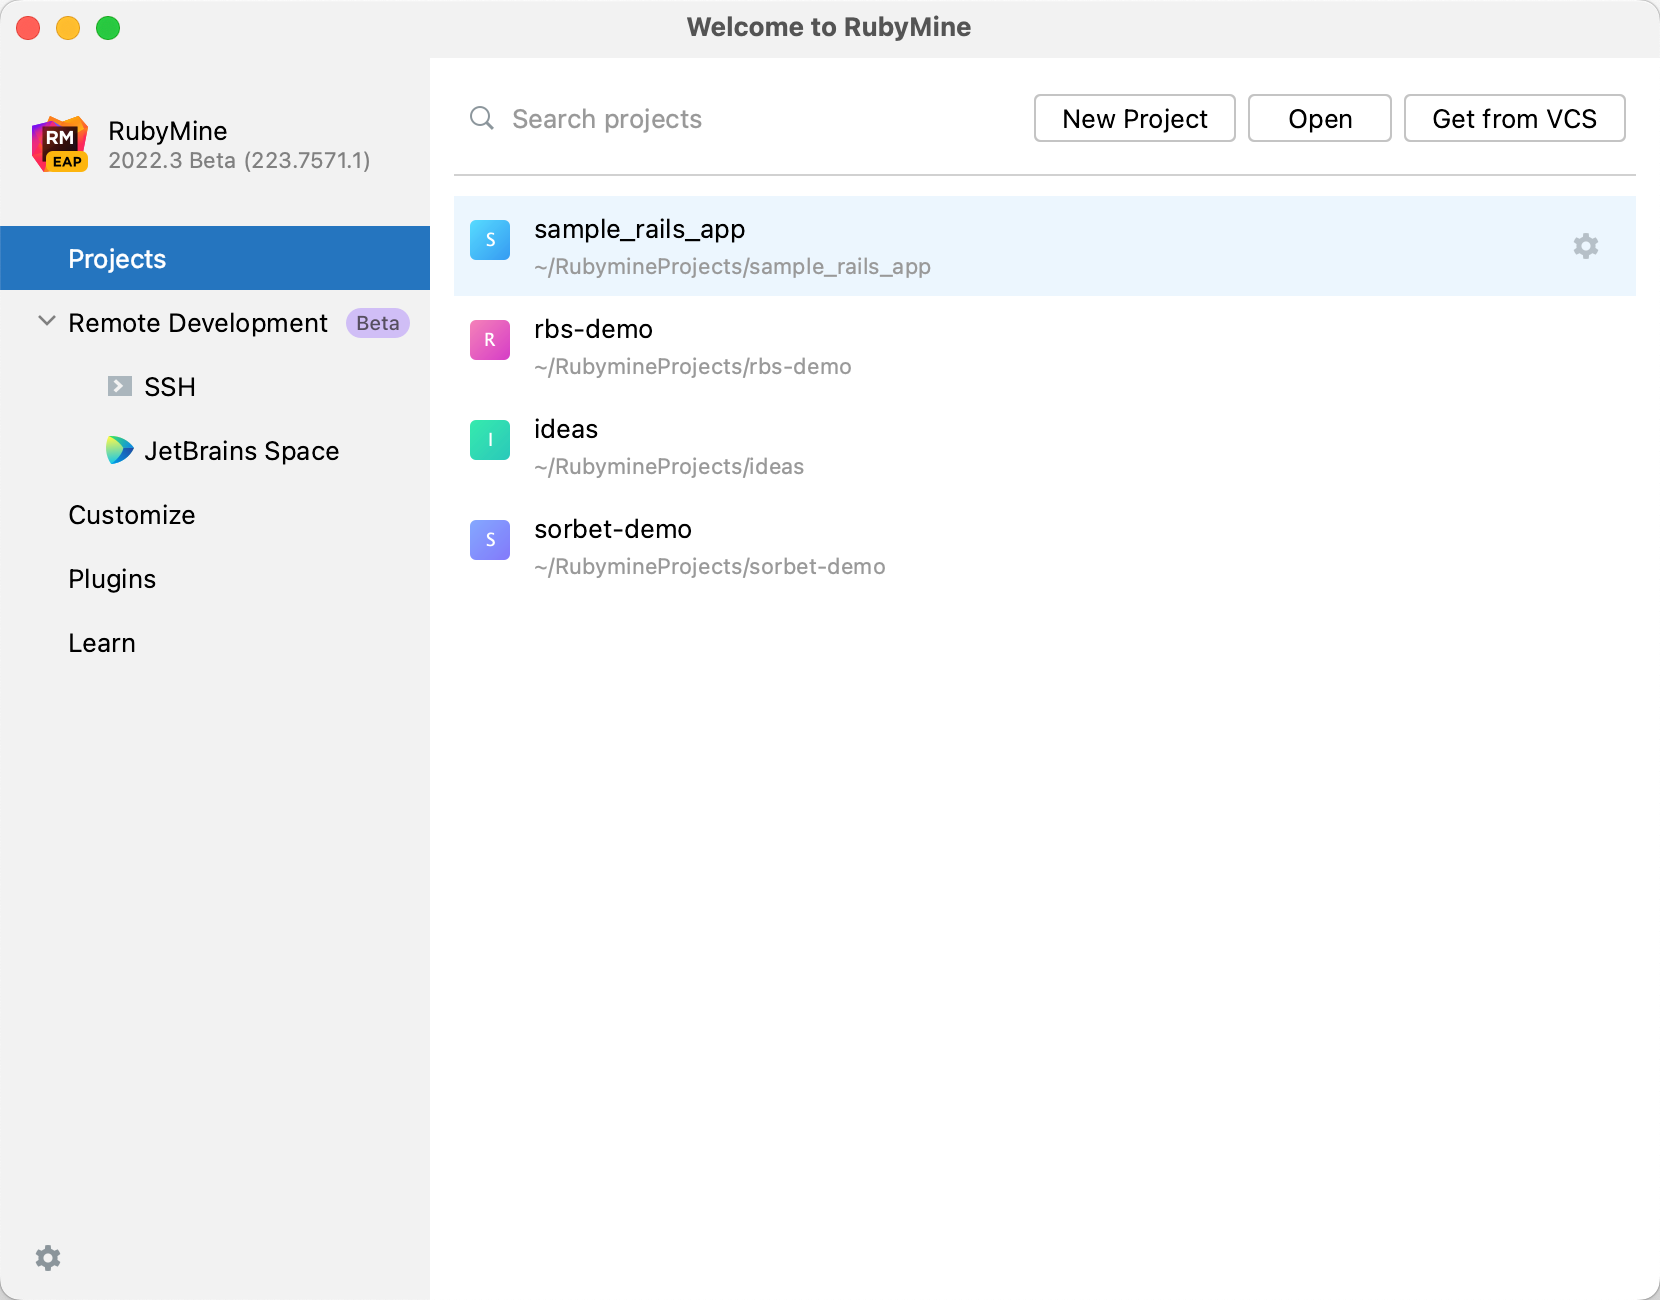Click the gear icon at bottom-left corner
The height and width of the screenshot is (1300, 1660).
48,1257
